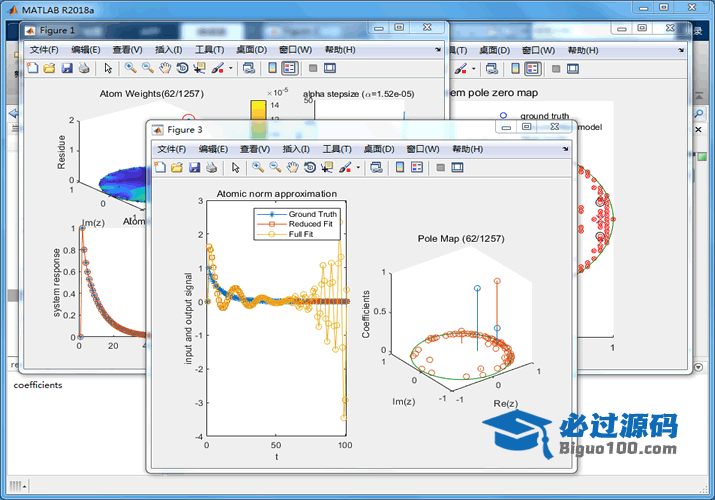Click the Full Fit legend entry
The width and height of the screenshot is (715, 500).
[x=302, y=234]
